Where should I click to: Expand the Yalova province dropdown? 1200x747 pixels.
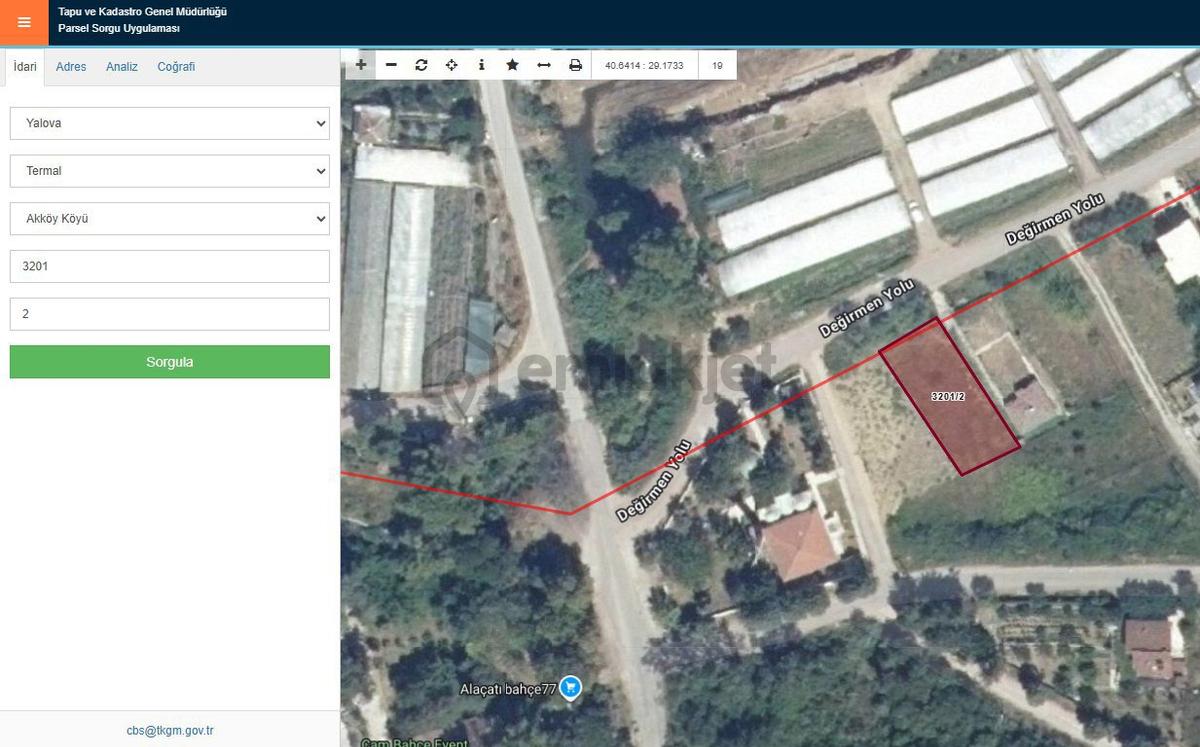click(170, 123)
